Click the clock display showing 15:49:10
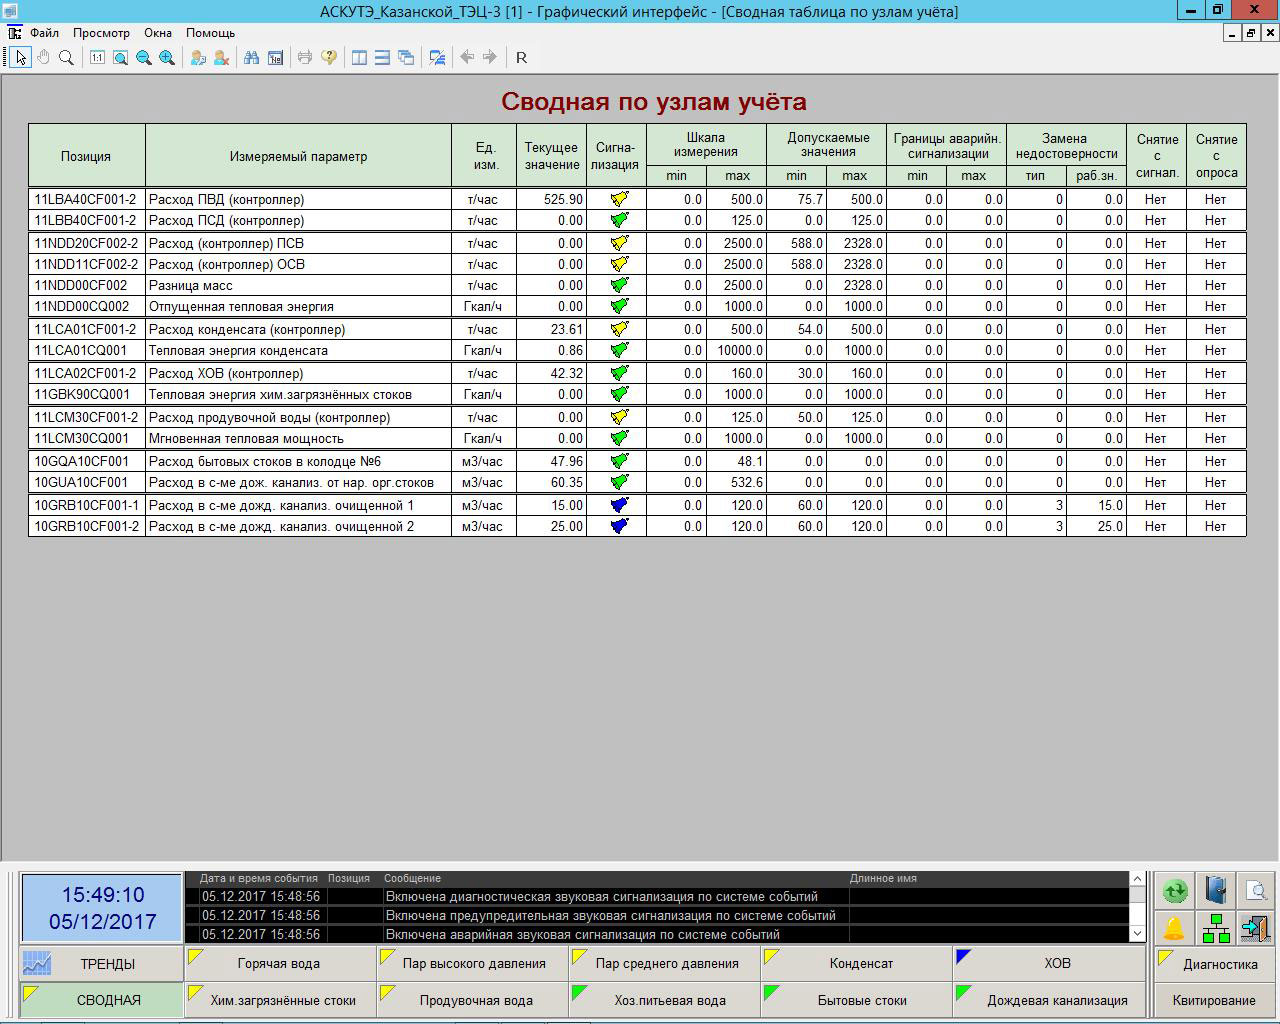The width and height of the screenshot is (1280, 1024). 102,908
